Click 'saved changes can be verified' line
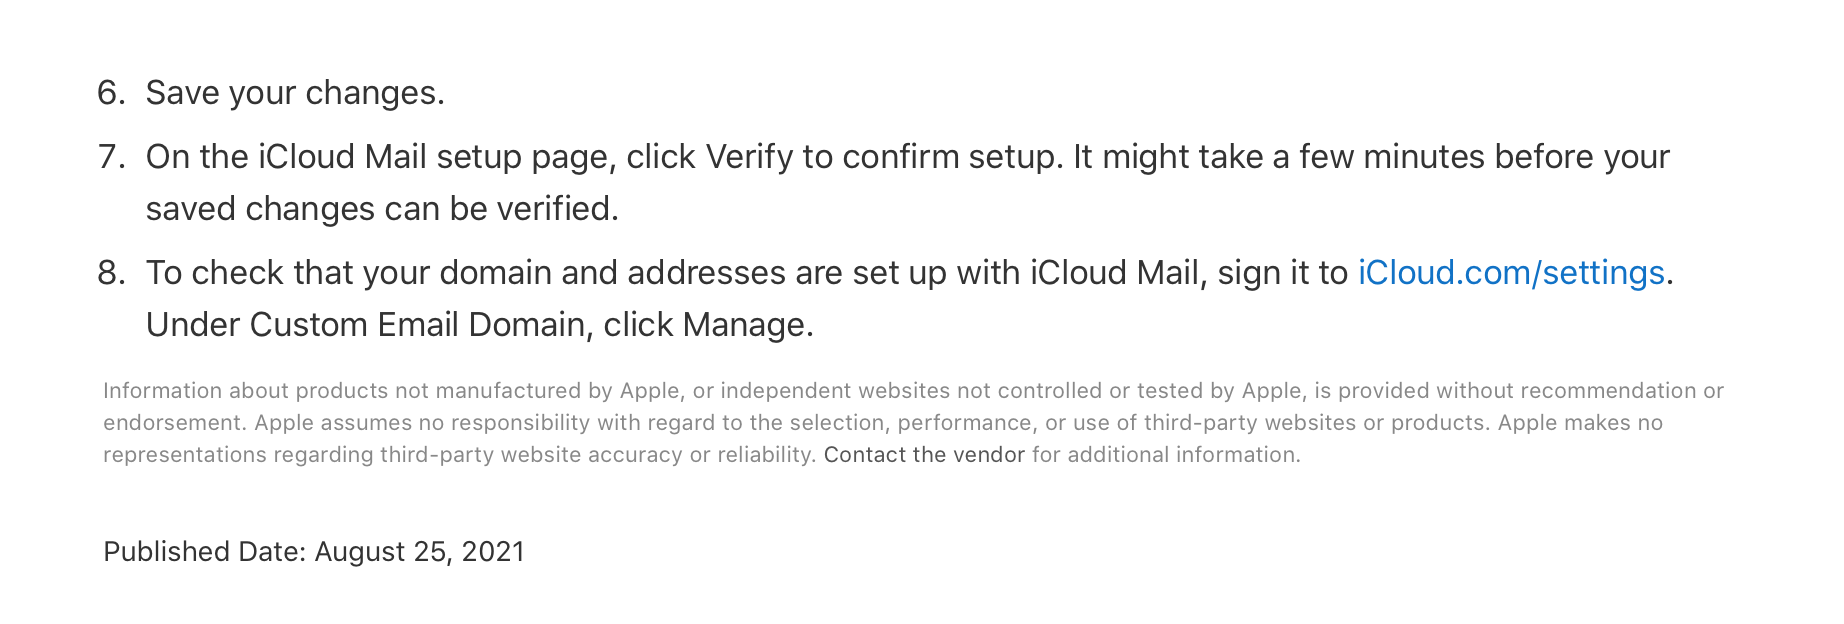 tap(382, 209)
